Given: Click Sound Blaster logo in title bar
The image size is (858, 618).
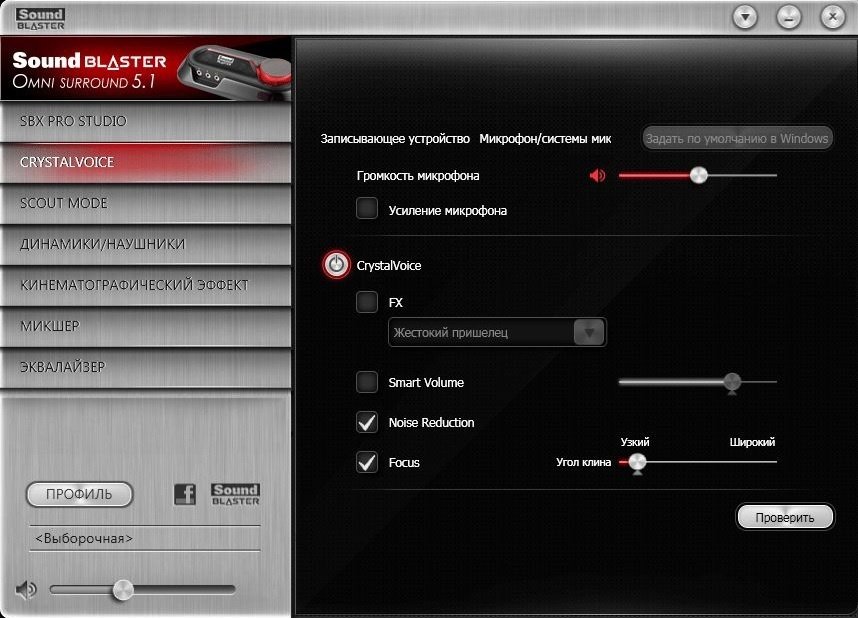Looking at the screenshot, I should point(40,19).
